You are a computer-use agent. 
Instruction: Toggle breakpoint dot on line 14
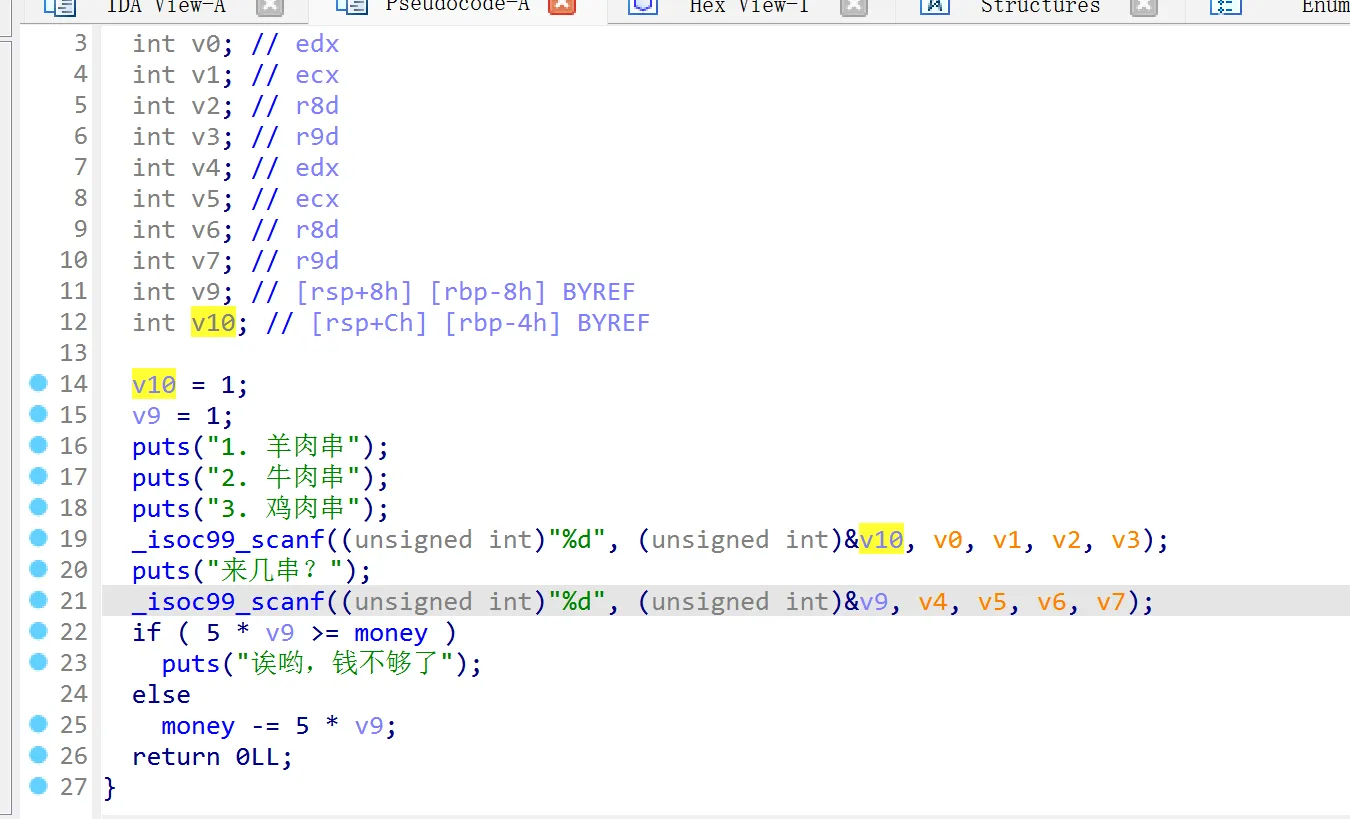[x=39, y=384]
